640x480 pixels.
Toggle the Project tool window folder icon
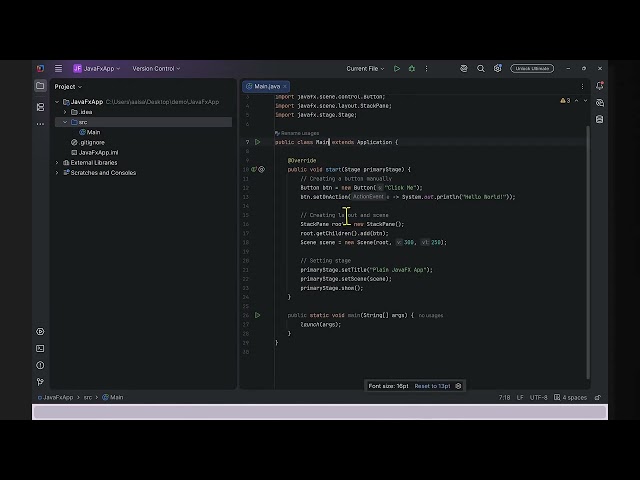tap(40, 86)
